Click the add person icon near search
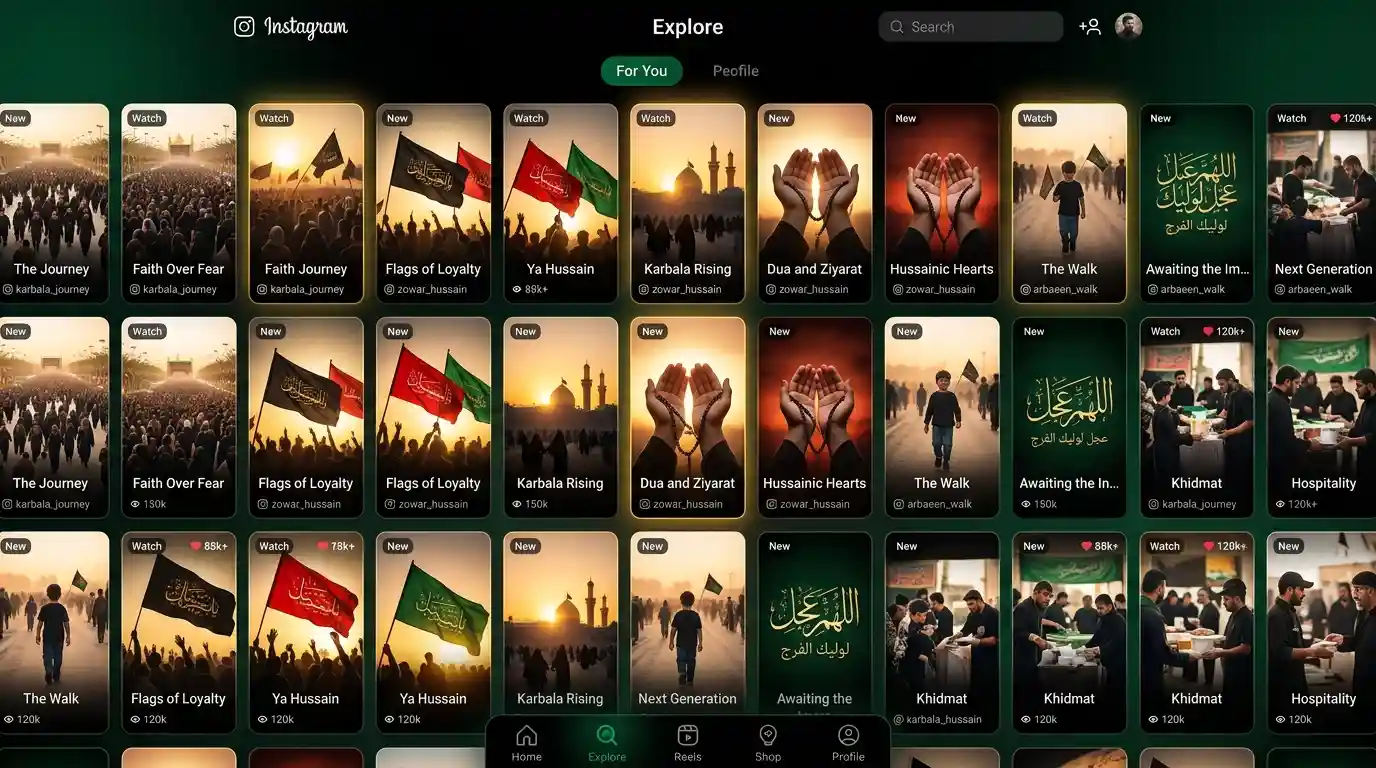The width and height of the screenshot is (1376, 768). pyautogui.click(x=1090, y=27)
